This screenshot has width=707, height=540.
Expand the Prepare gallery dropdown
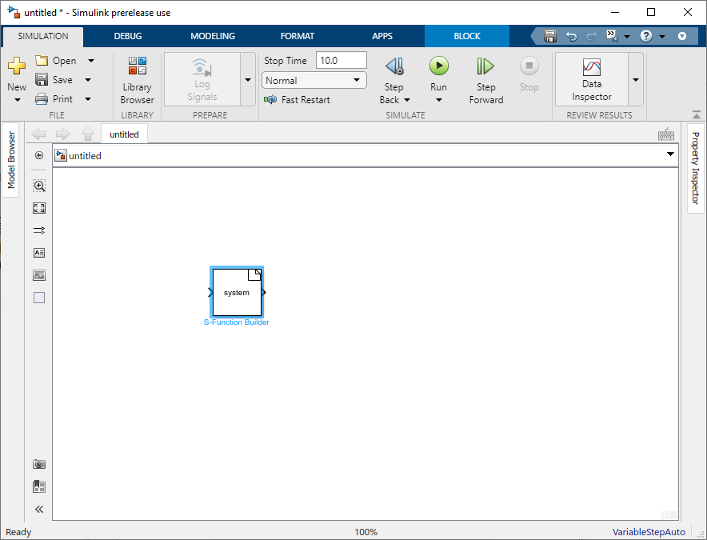pos(248,80)
